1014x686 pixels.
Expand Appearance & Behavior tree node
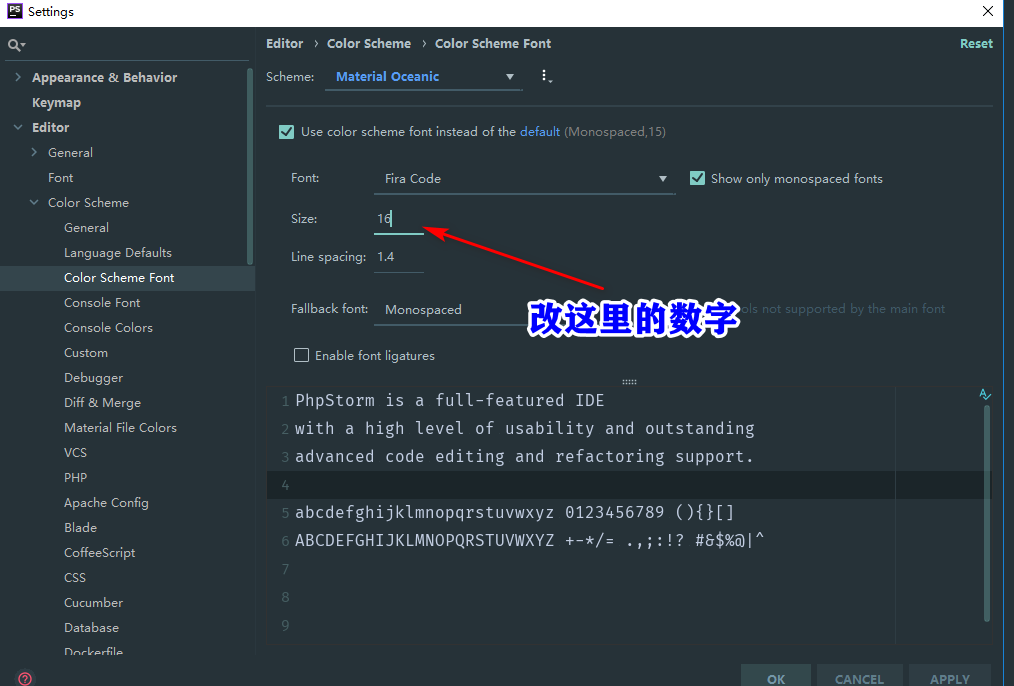18,77
